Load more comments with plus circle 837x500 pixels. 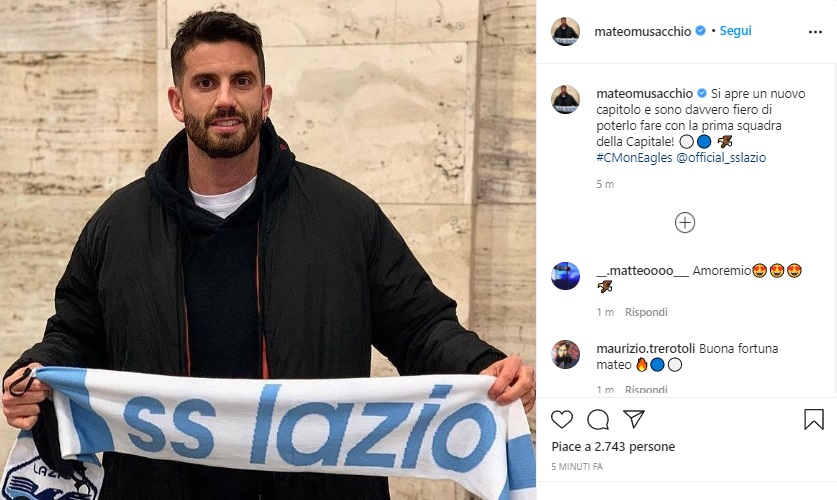[x=685, y=223]
